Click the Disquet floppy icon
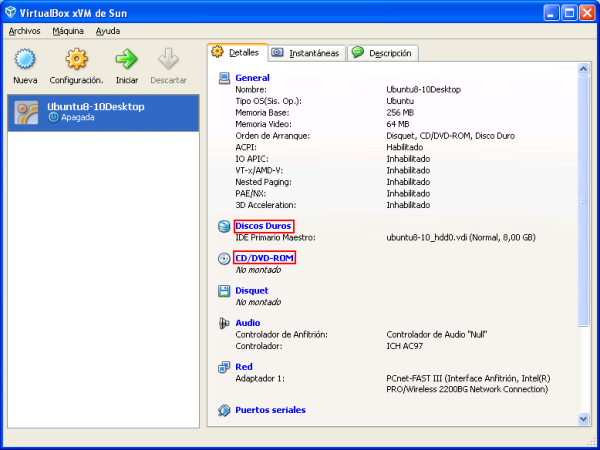Viewport: 600px width, 450px height. click(224, 291)
